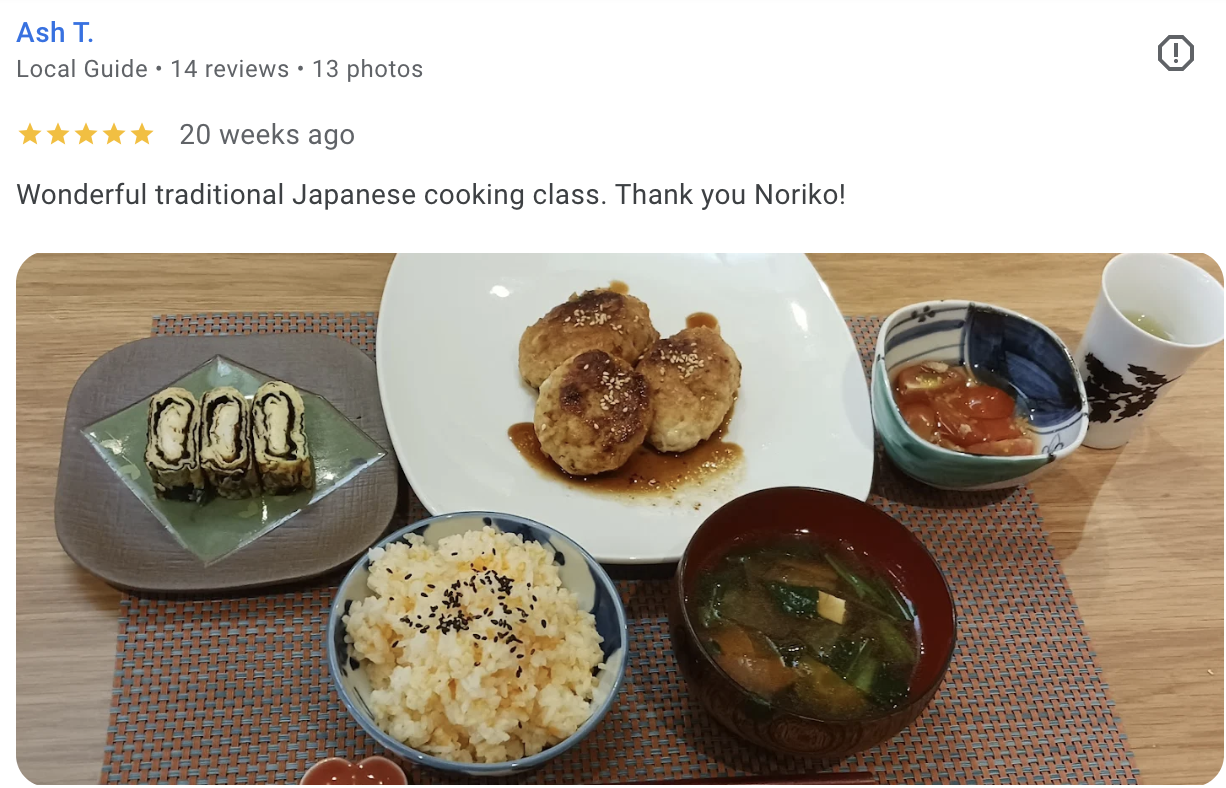Image resolution: width=1226 pixels, height=788 pixels.
Task: Click the 20 weeks ago timestamp
Action: click(267, 134)
